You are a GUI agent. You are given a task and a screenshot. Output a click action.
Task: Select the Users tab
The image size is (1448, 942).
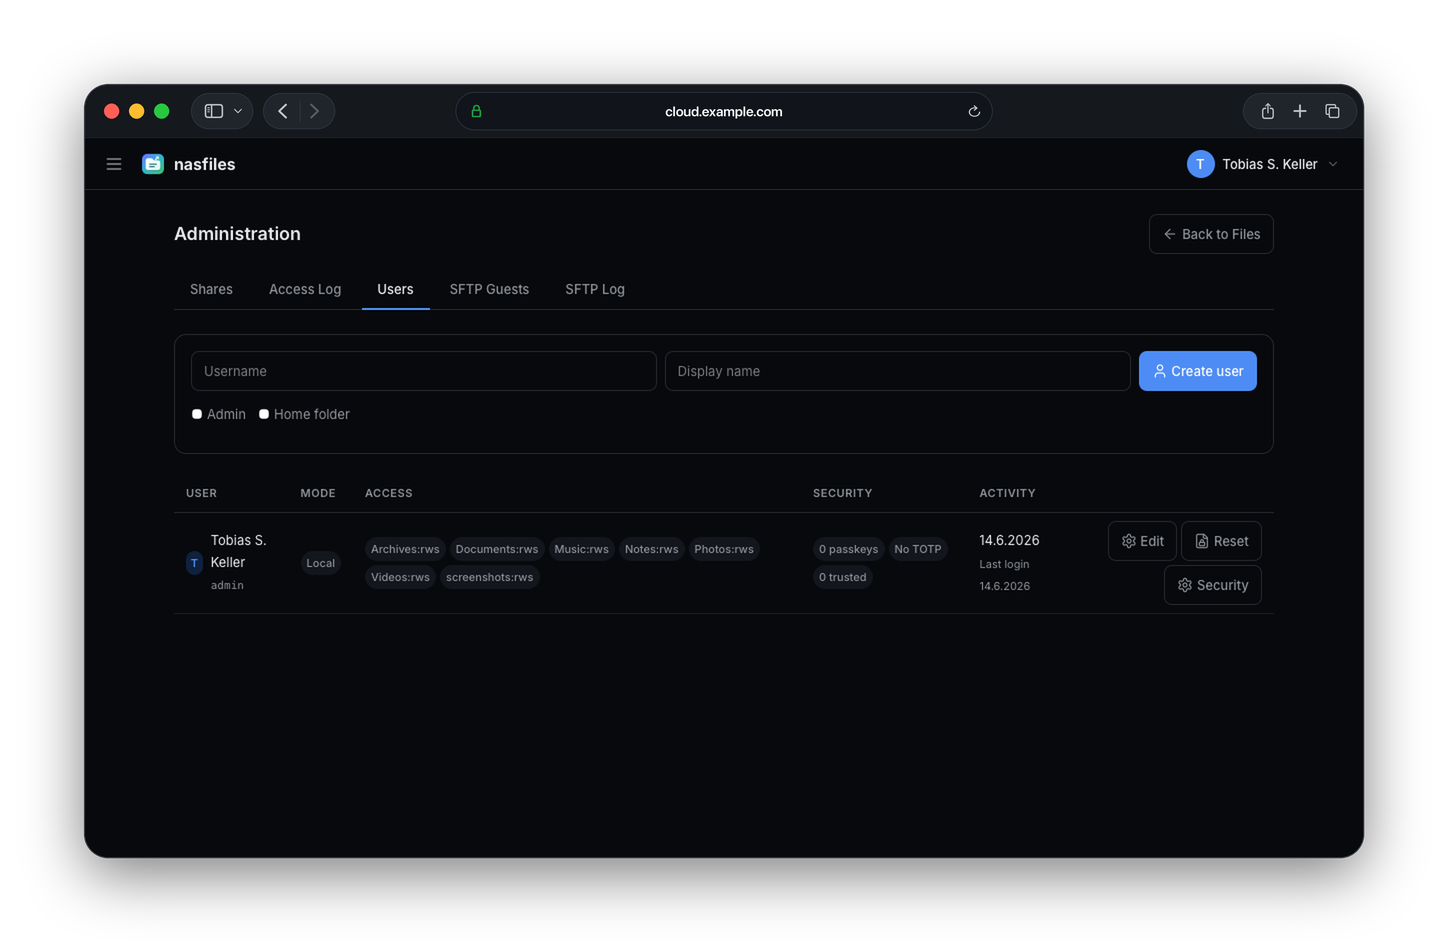click(395, 289)
